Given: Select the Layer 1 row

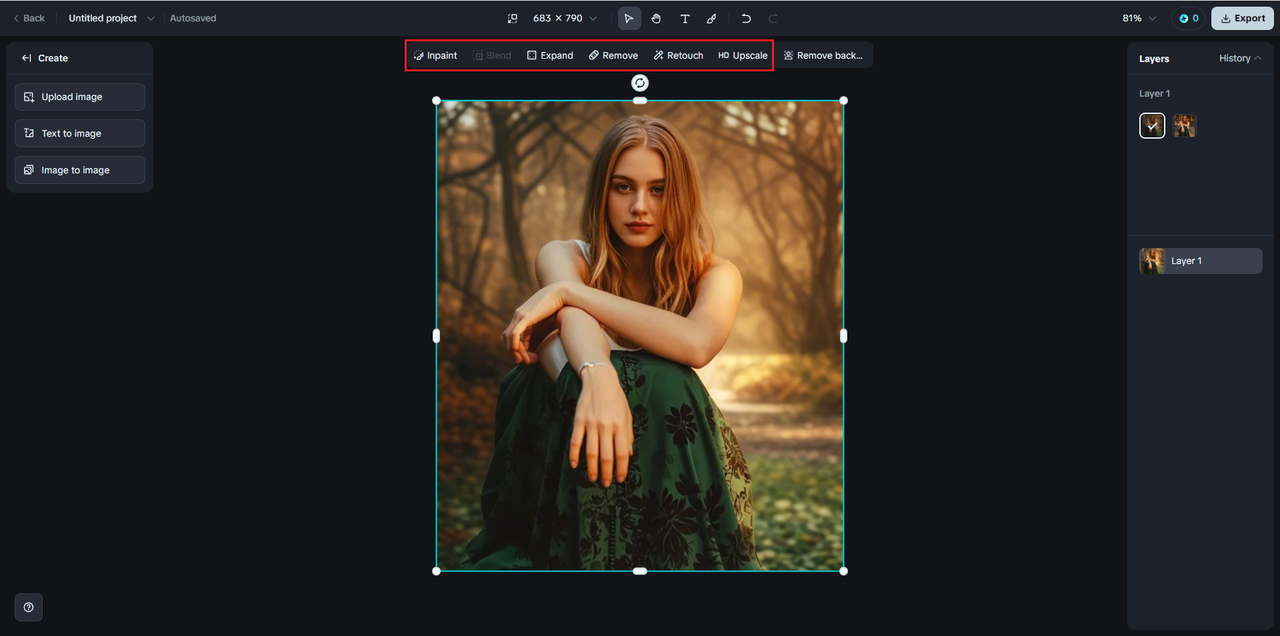Looking at the screenshot, I should 1200,261.
